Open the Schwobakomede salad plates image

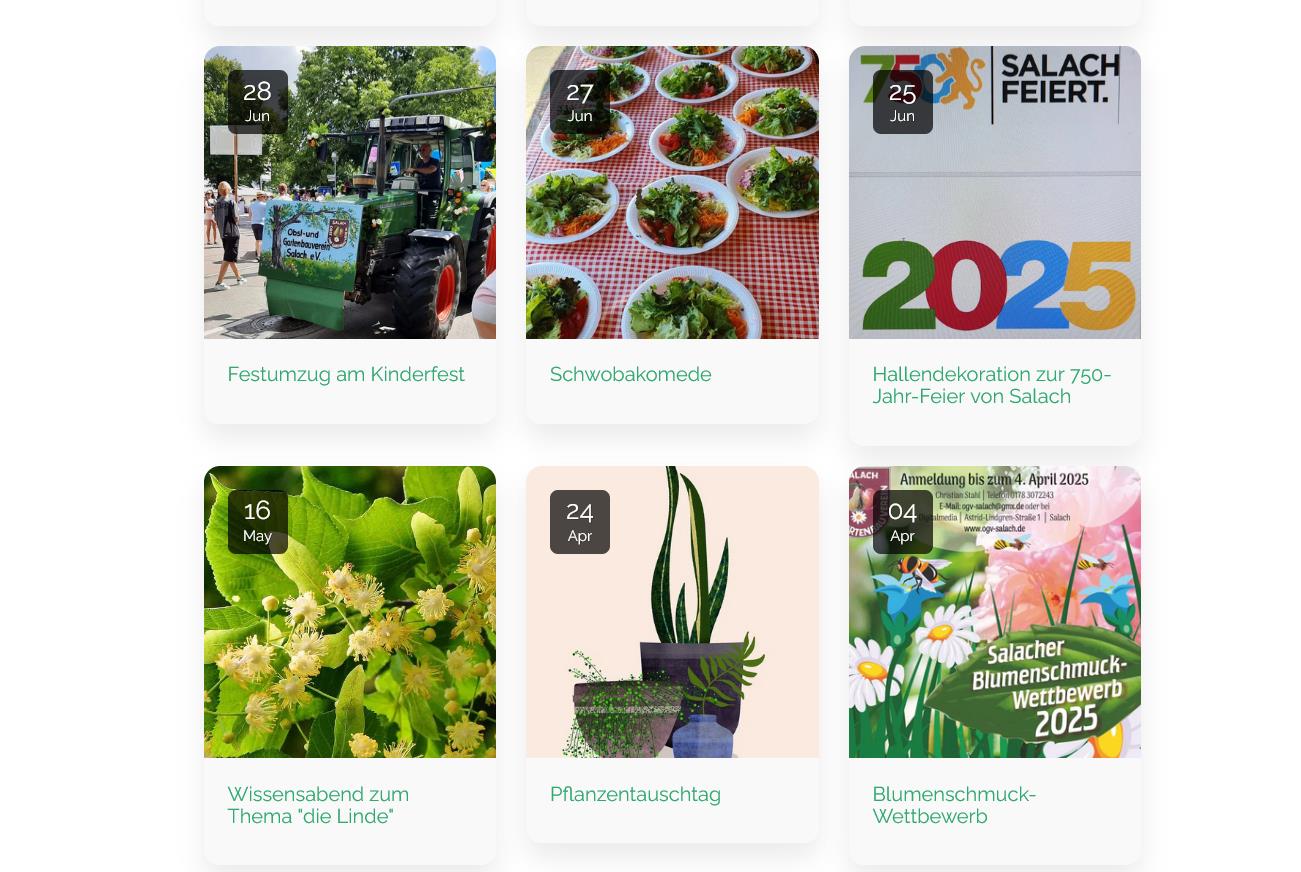coord(672,192)
